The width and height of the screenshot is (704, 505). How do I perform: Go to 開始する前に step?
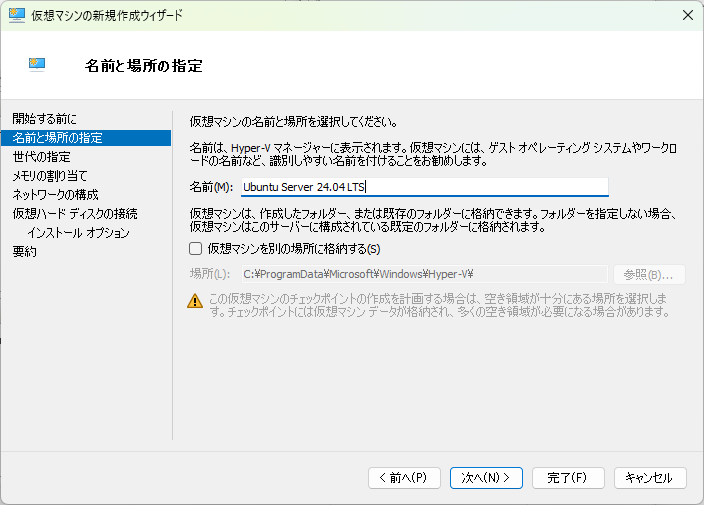(44, 119)
